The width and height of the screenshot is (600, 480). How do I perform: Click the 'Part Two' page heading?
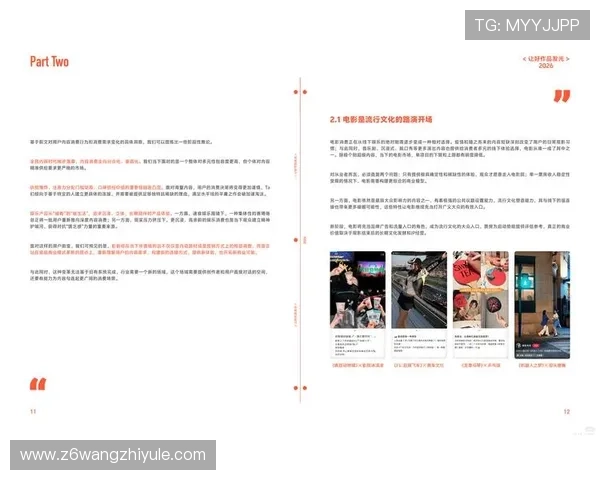pyautogui.click(x=49, y=62)
